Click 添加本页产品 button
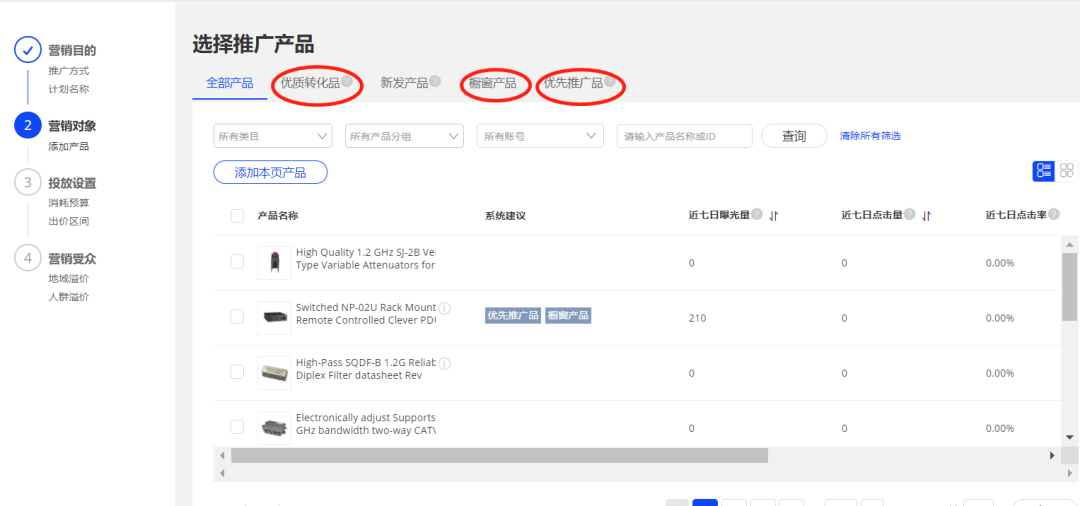Image resolution: width=1080 pixels, height=506 pixels. pos(270,172)
